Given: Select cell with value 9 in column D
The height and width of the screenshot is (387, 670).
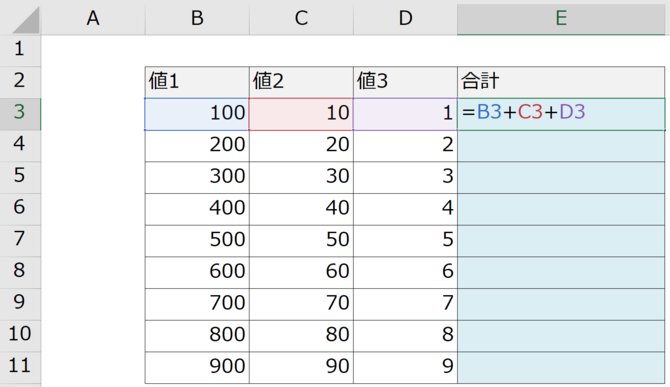Looking at the screenshot, I should point(406,367).
